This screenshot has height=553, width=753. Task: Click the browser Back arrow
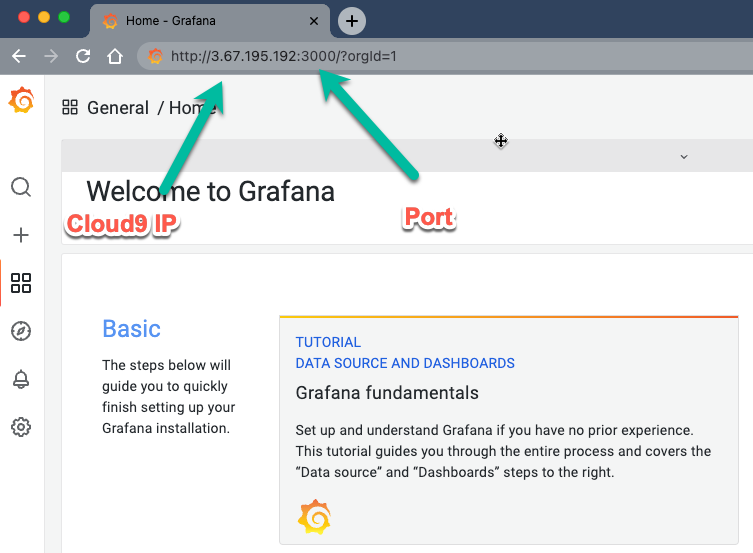(x=19, y=56)
